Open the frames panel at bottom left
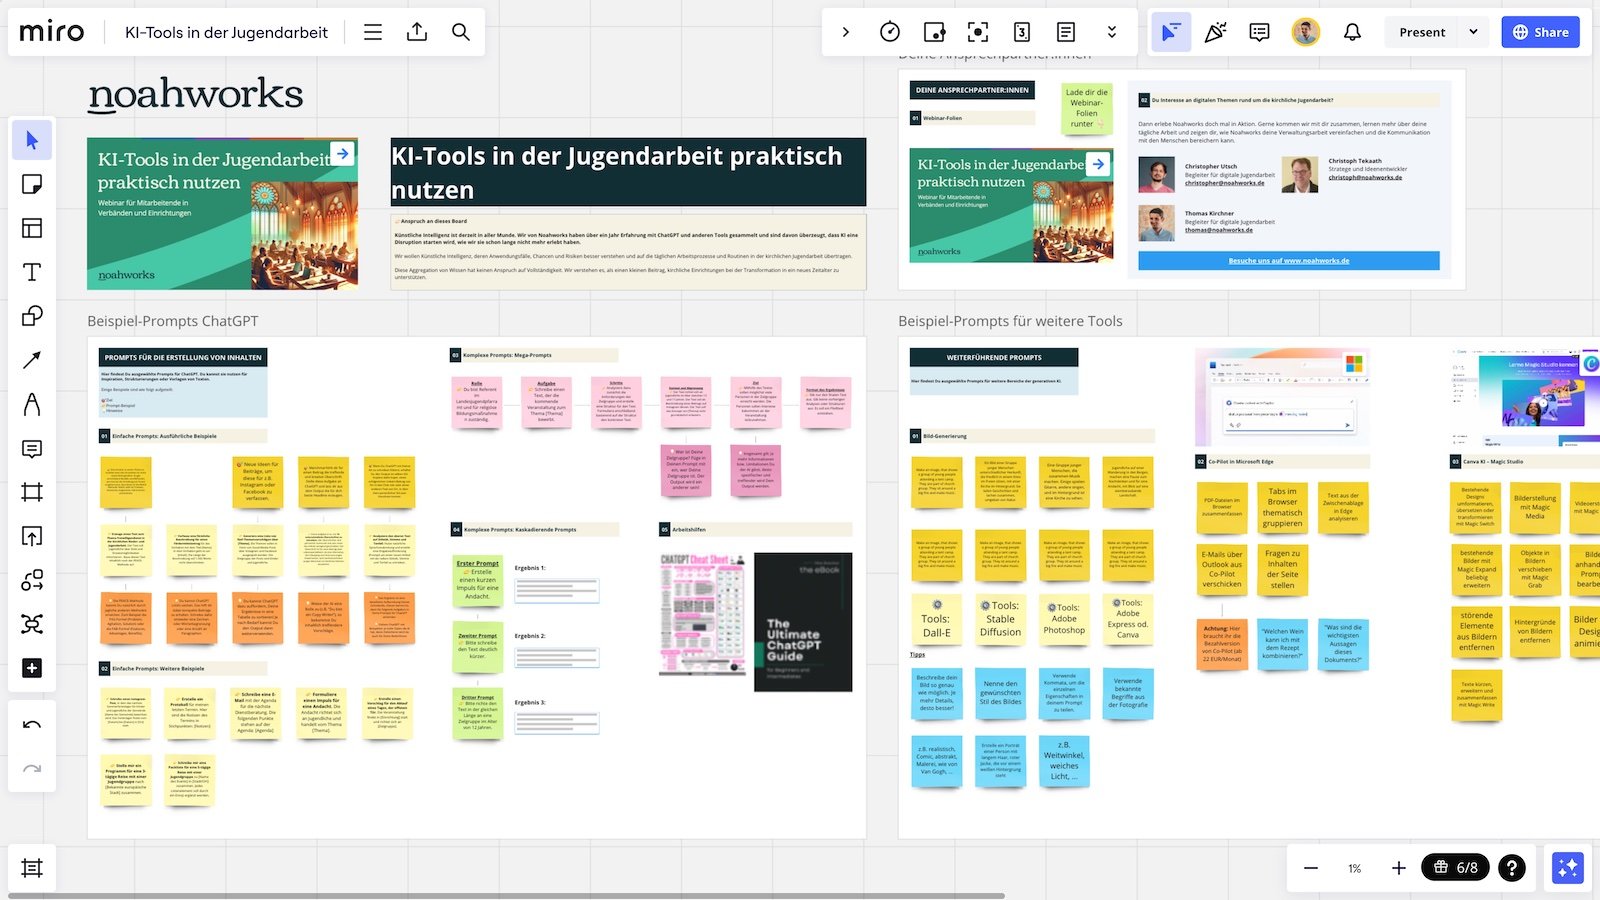The height and width of the screenshot is (900, 1600). pos(32,868)
